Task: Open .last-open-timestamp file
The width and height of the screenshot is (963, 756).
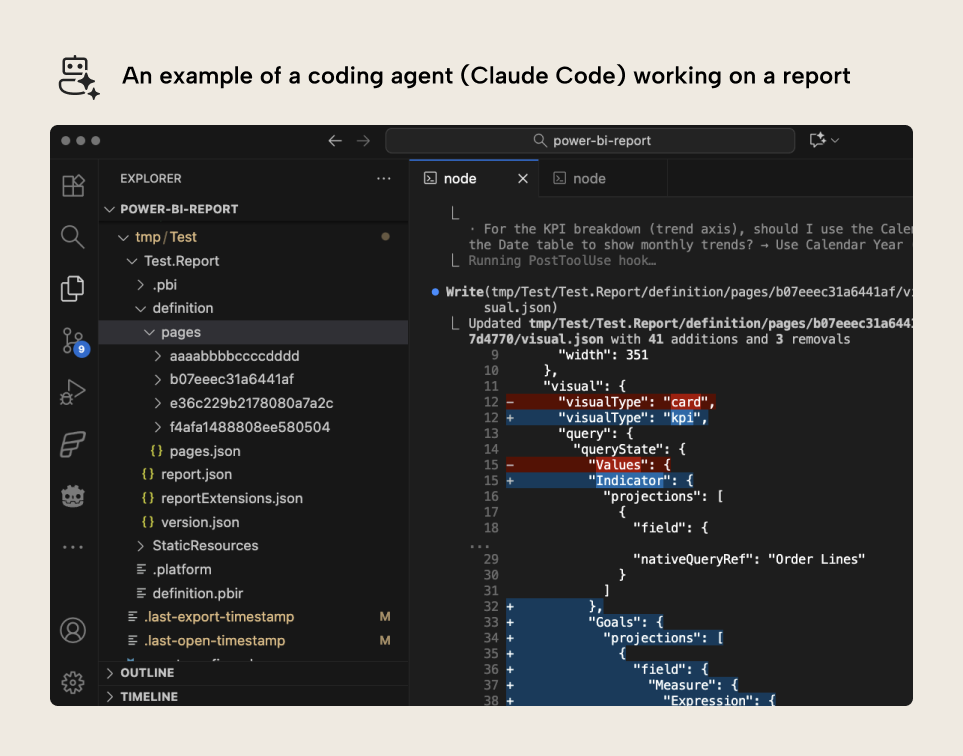Action: (x=254, y=641)
